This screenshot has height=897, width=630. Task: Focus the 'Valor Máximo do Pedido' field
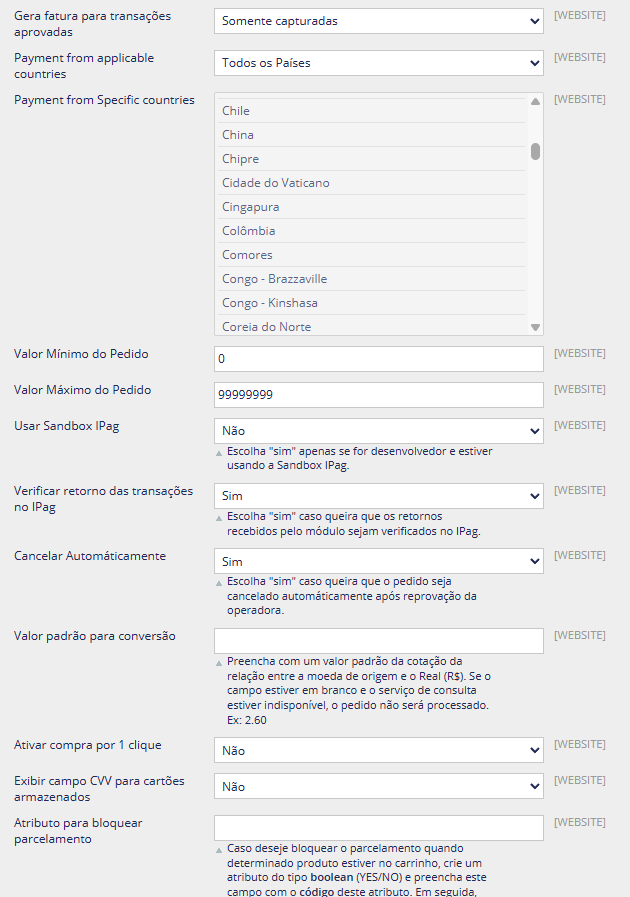(x=378, y=395)
